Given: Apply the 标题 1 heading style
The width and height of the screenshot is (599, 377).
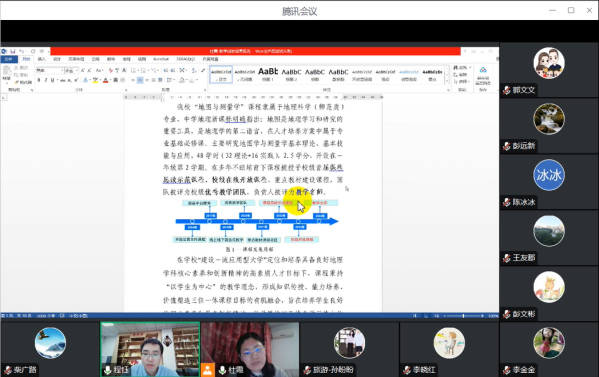Looking at the screenshot, I should [268, 74].
